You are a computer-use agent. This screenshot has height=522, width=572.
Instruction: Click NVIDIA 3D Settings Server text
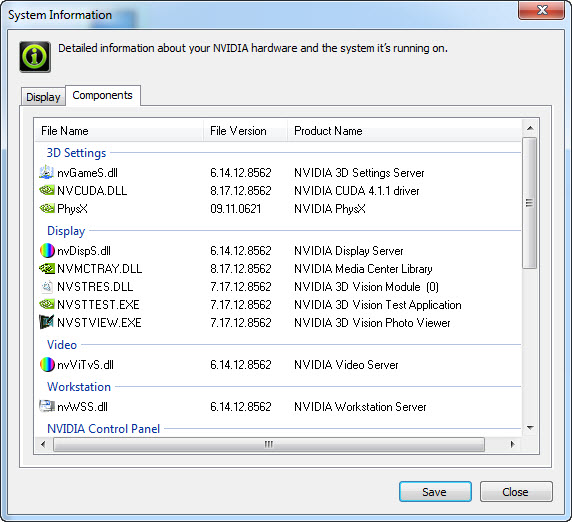pos(359,173)
